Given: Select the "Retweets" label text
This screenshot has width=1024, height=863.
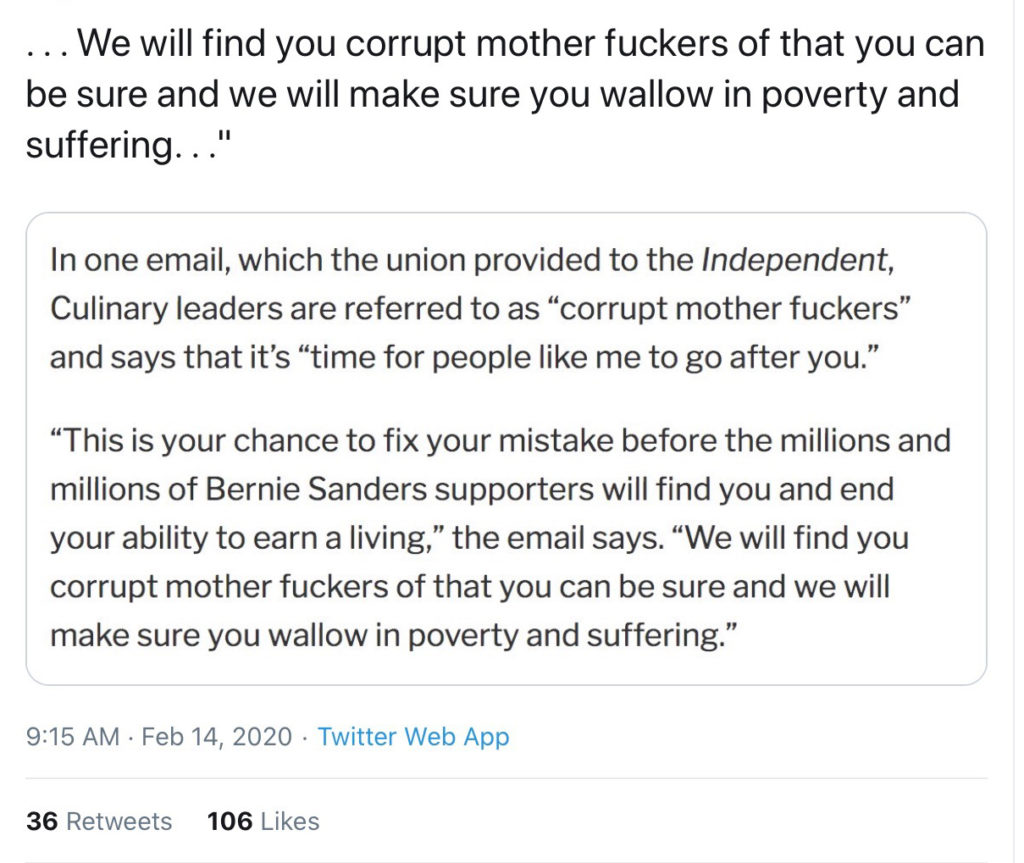Looking at the screenshot, I should tap(120, 821).
